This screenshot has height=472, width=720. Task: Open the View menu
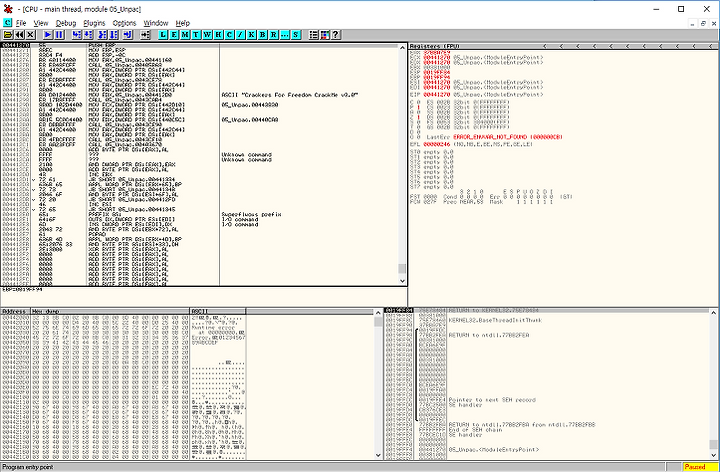click(x=41, y=23)
